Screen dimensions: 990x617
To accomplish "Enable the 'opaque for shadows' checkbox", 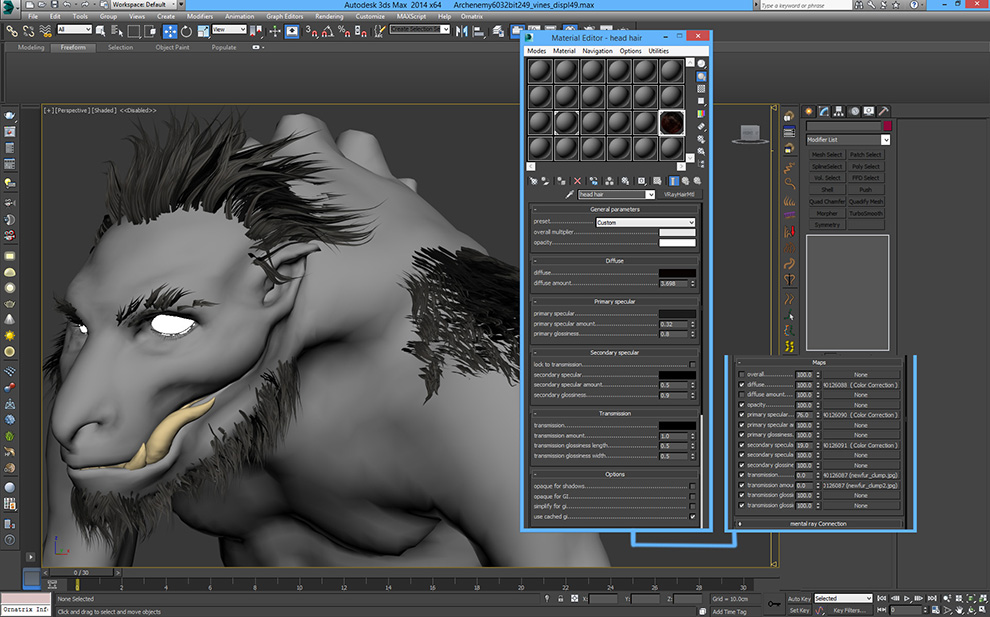I will click(x=692, y=486).
